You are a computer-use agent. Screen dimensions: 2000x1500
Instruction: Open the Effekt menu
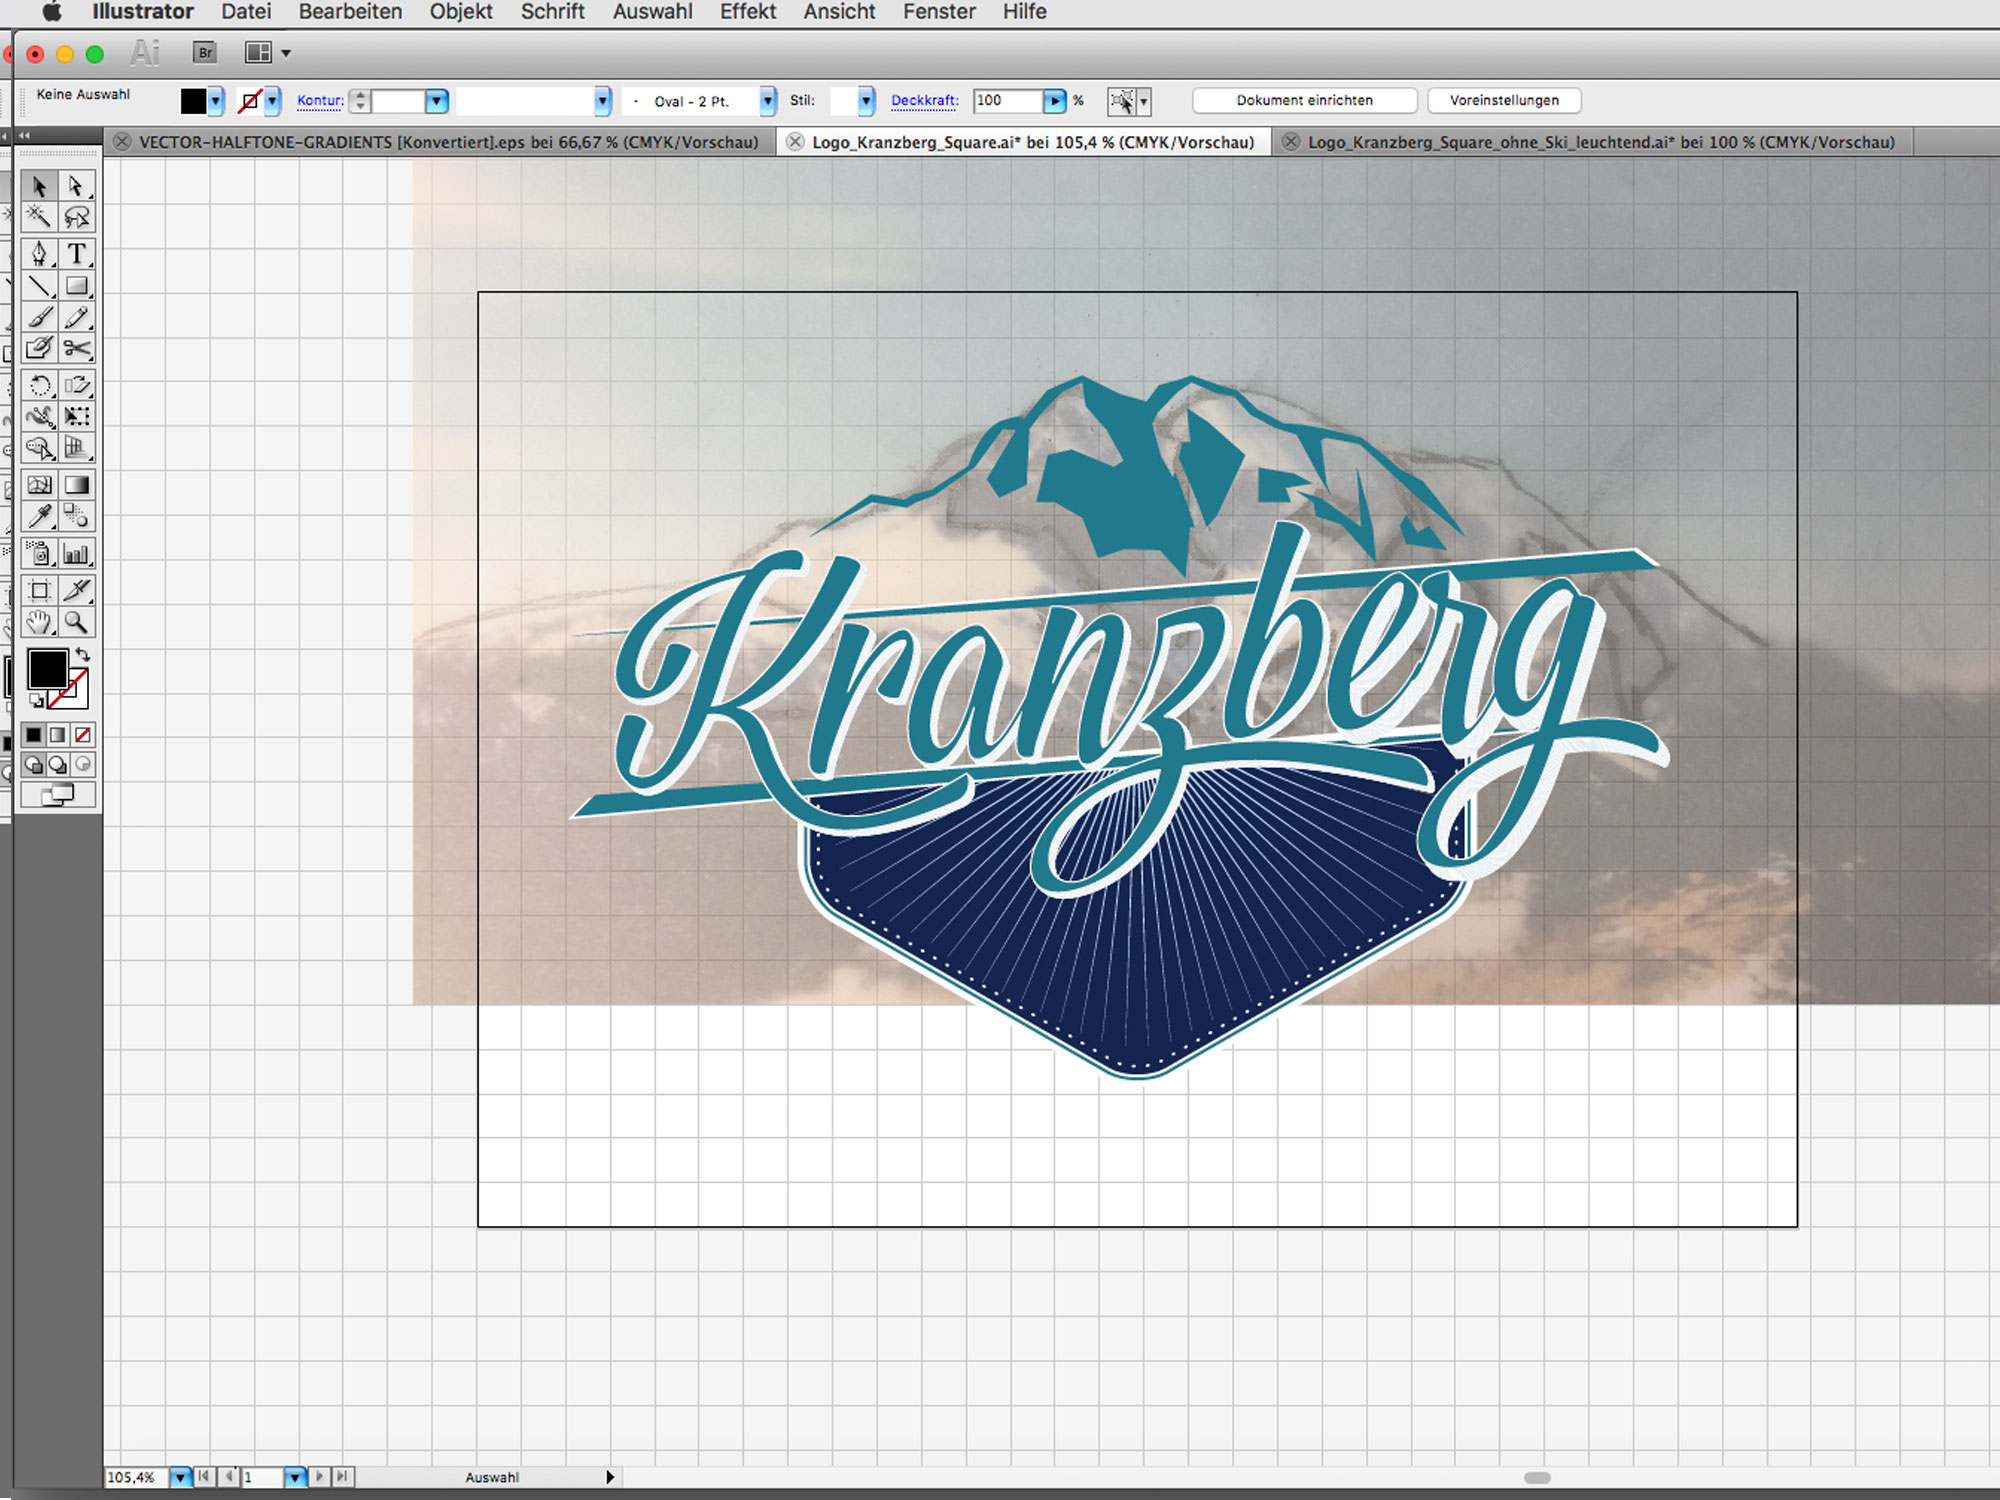[x=748, y=12]
